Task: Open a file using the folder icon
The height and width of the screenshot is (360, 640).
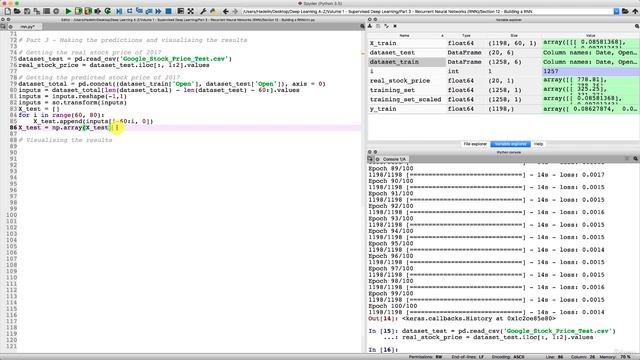Action: pos(17,11)
